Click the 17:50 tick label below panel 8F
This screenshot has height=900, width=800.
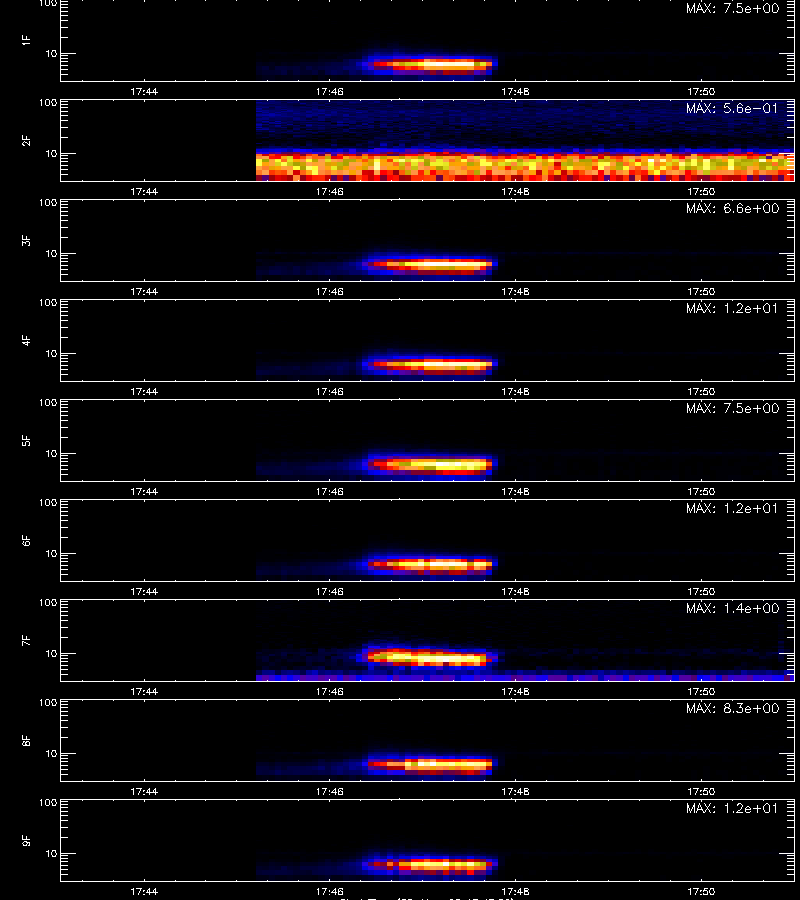pos(701,792)
